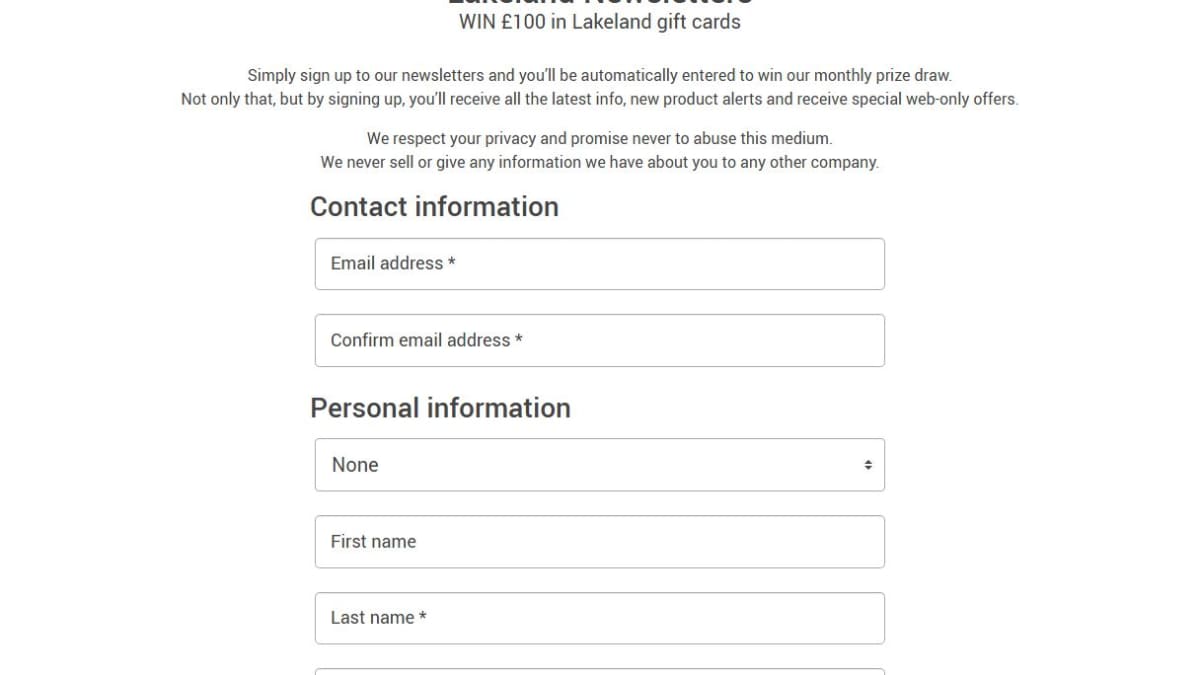Click the partially visible field below Last name
The width and height of the screenshot is (1200, 675).
(x=599, y=671)
